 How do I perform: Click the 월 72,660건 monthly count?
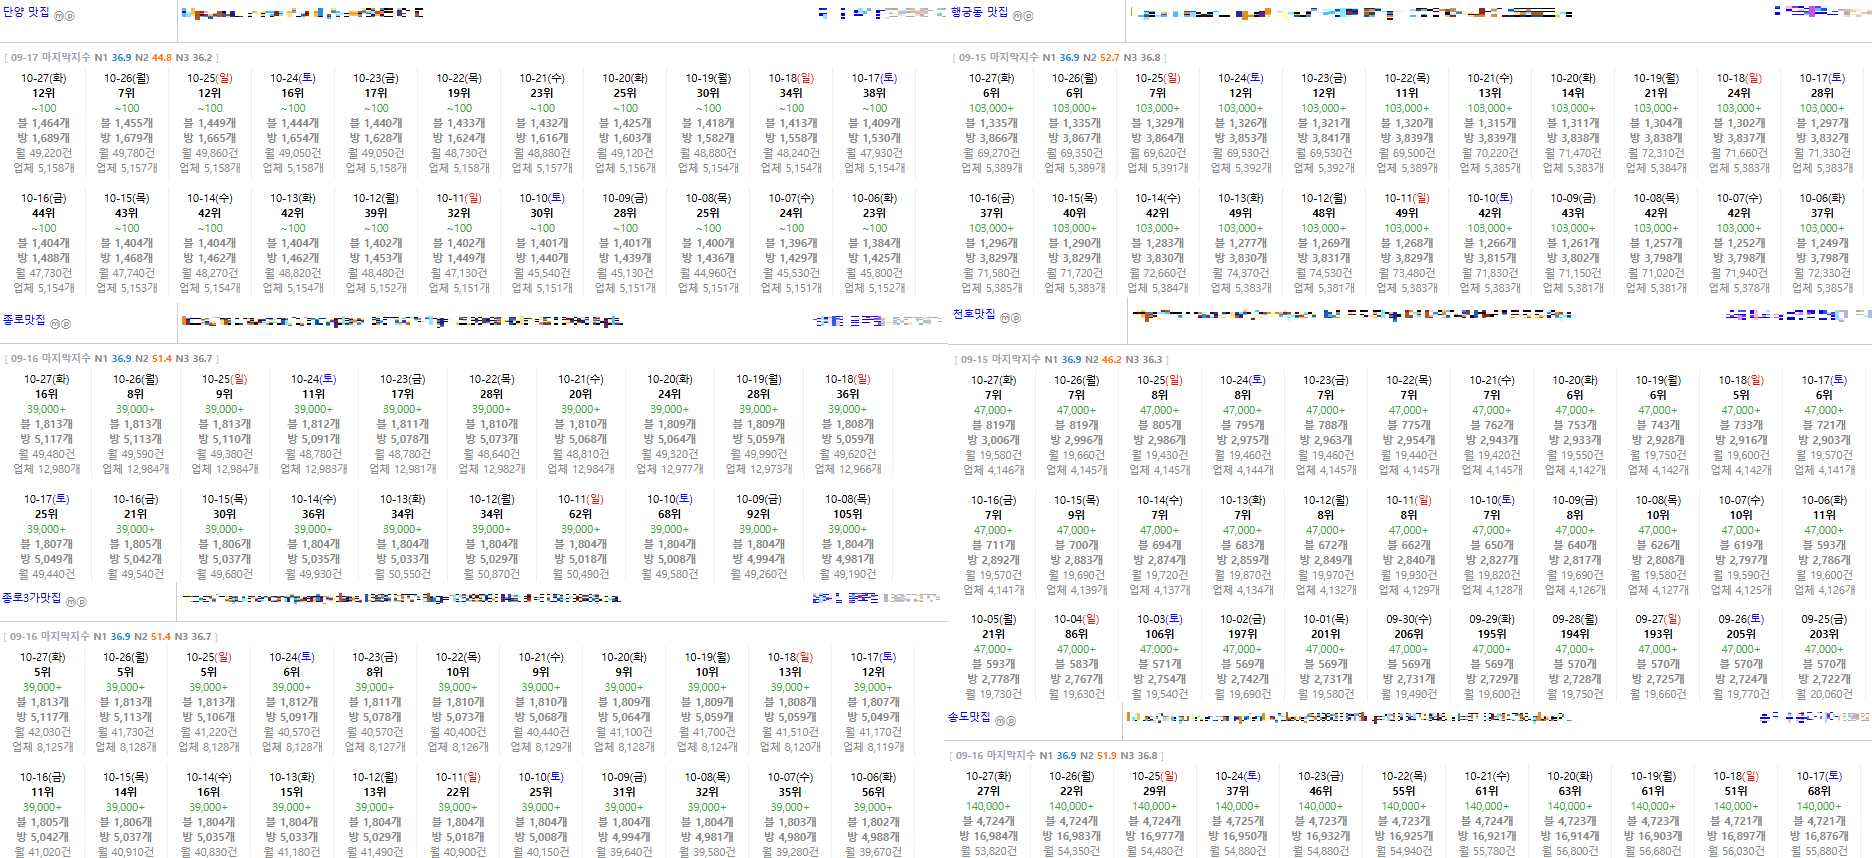coord(1157,273)
